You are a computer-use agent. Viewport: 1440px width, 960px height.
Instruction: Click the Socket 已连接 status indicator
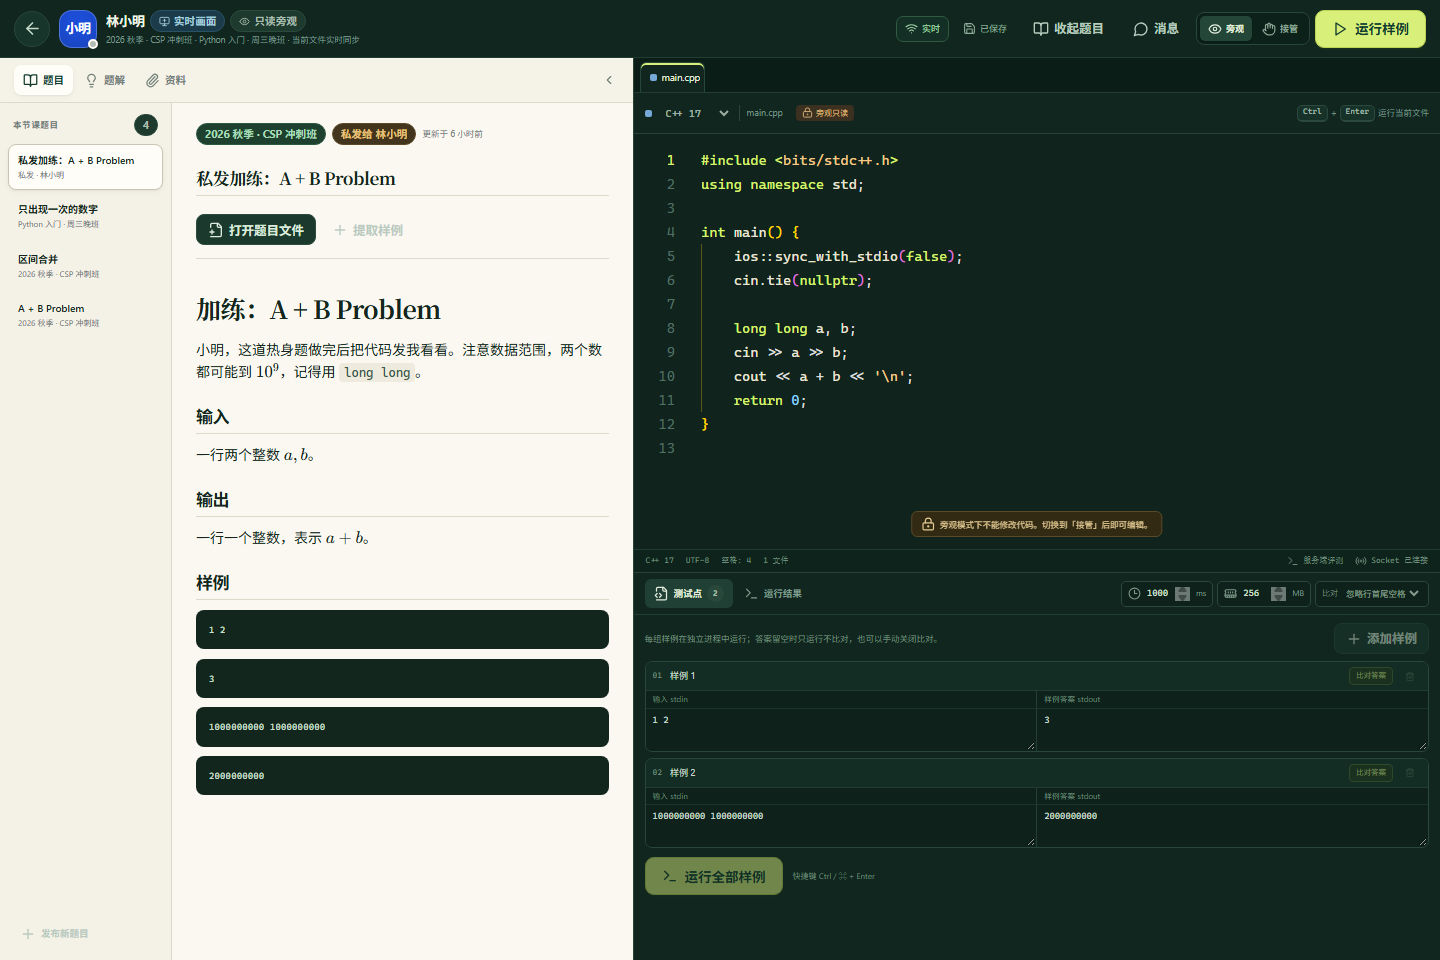click(x=1391, y=560)
